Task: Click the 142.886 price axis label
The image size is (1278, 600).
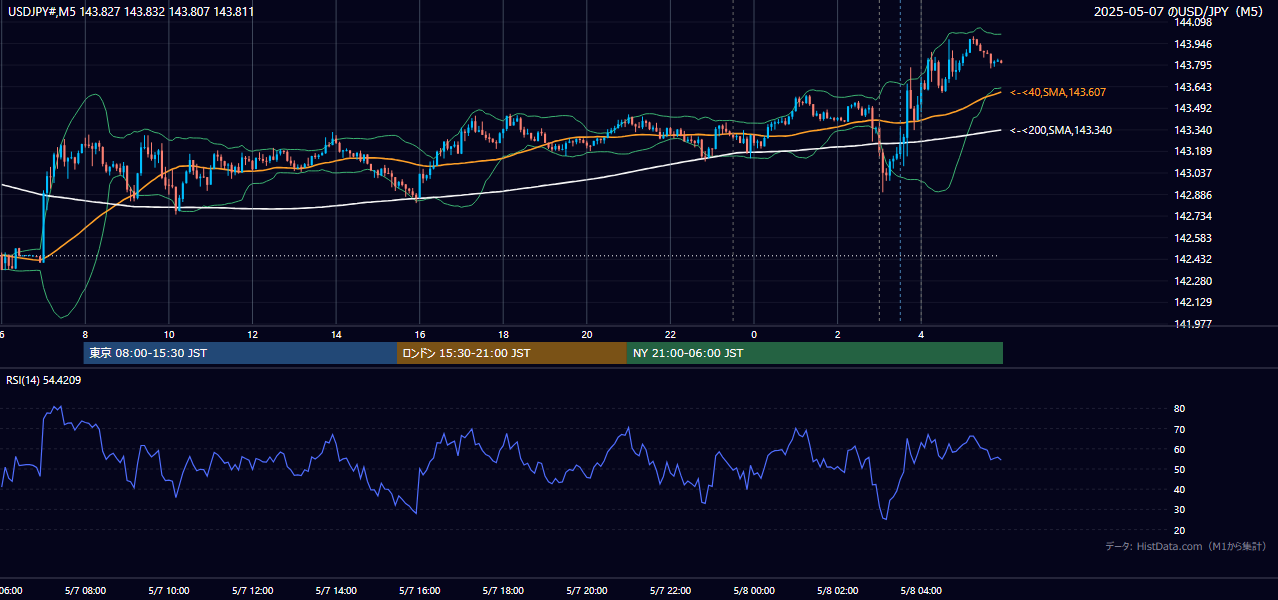Action: pyautogui.click(x=1193, y=195)
